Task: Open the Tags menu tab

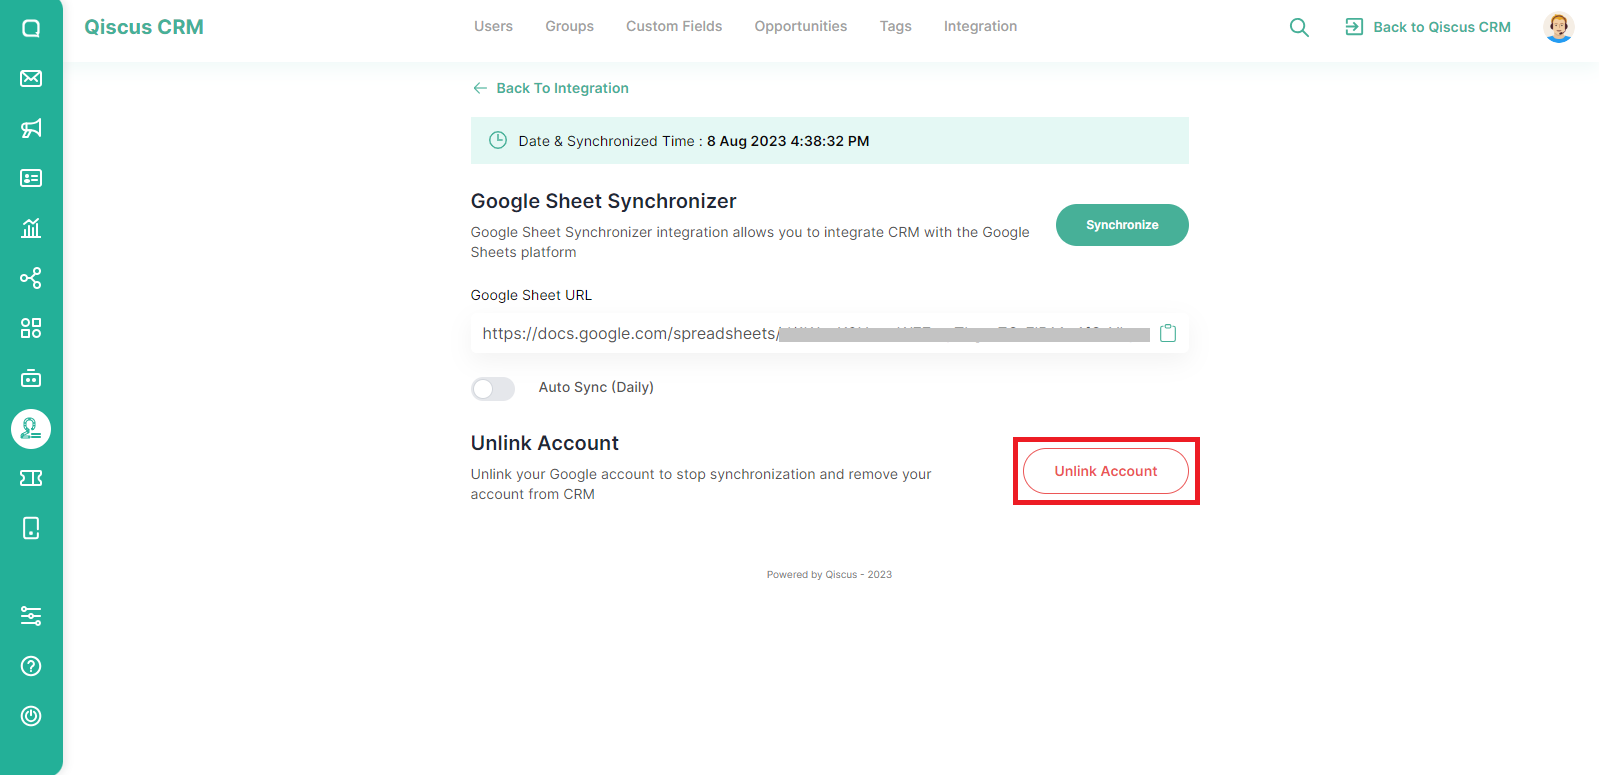Action: 896,26
